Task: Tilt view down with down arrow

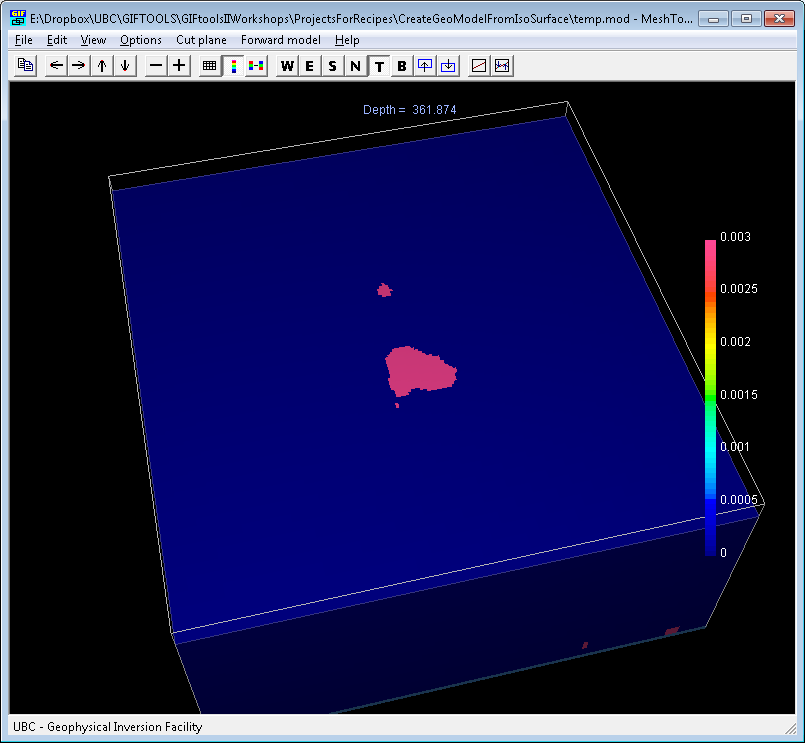Action: [125, 66]
